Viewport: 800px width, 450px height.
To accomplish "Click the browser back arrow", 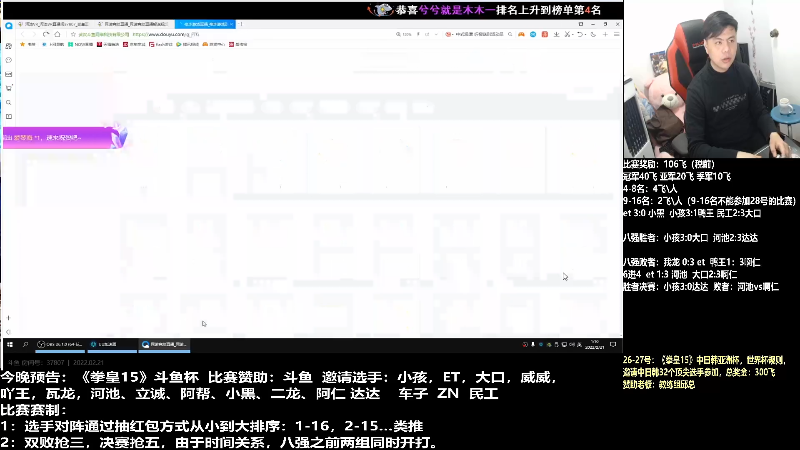I will tap(22, 34).
